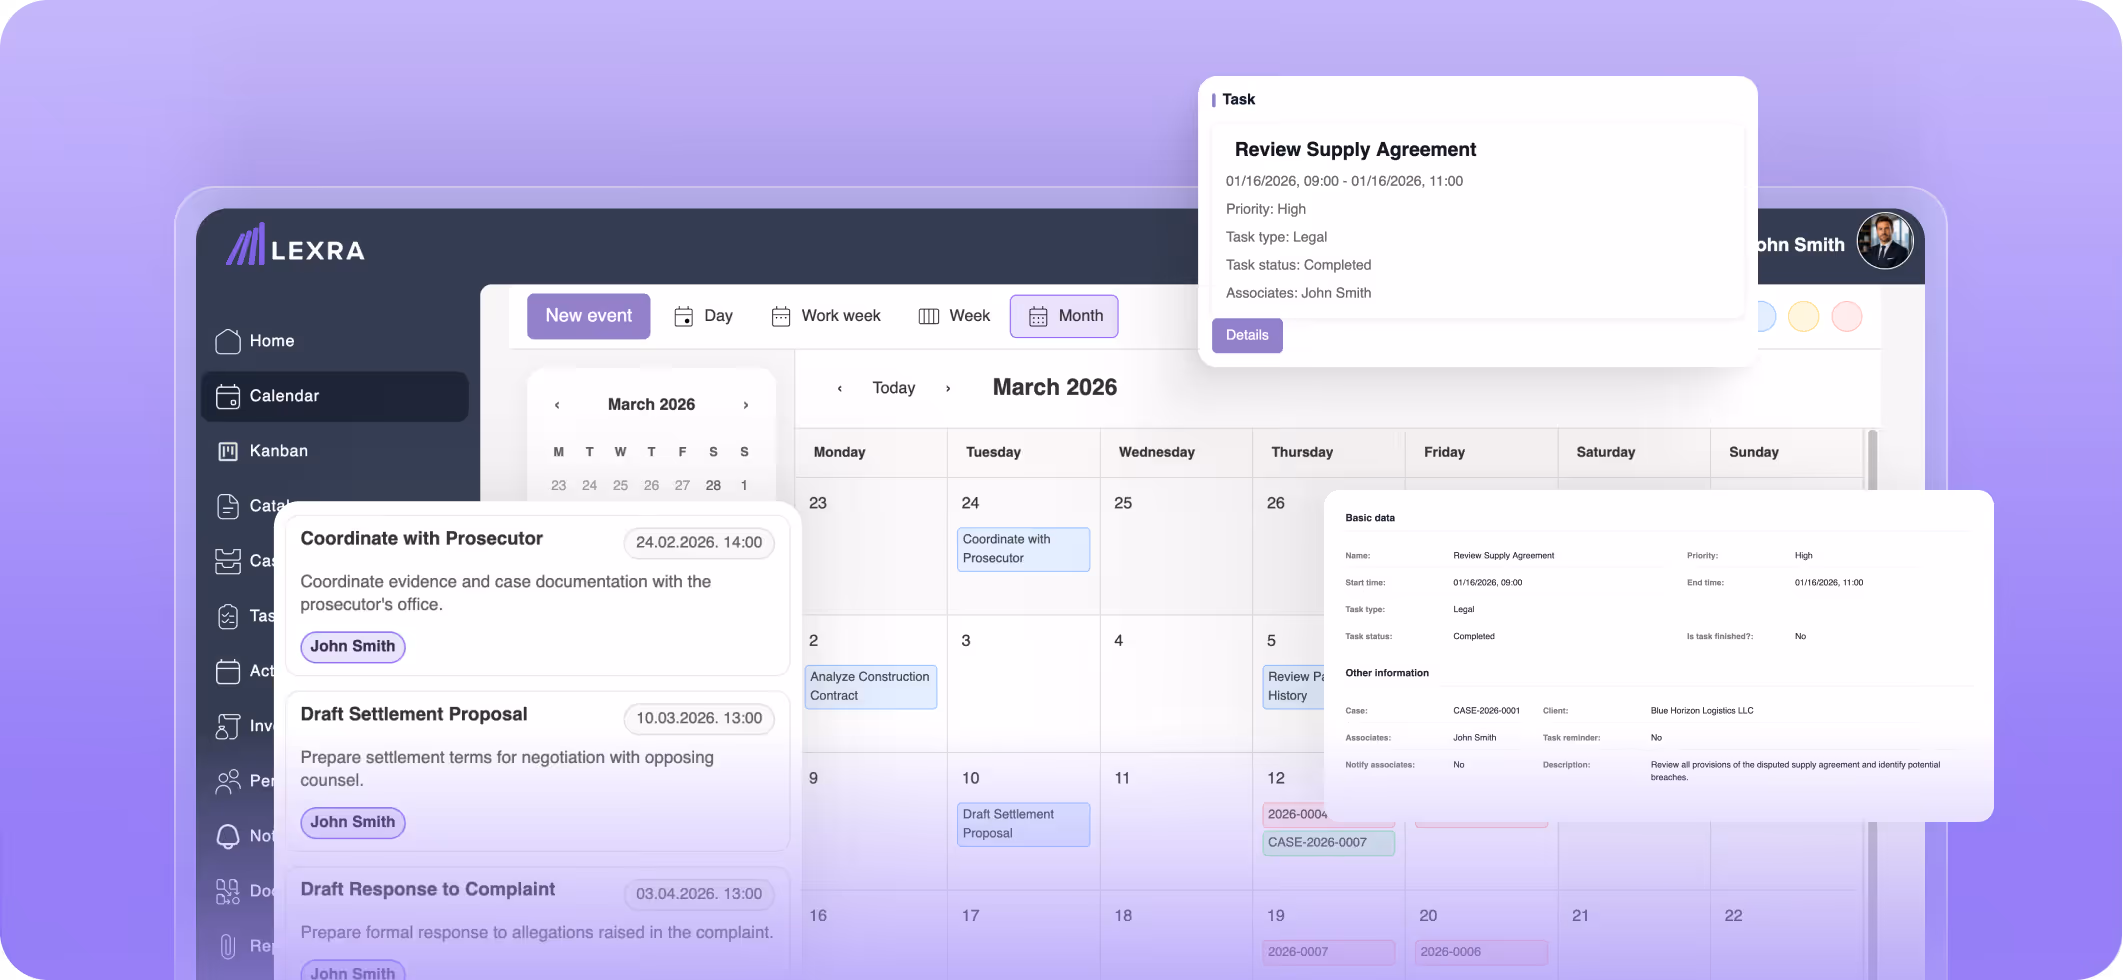
Task: Open the 2026-0006 entry on Friday 20
Action: [x=1481, y=952]
